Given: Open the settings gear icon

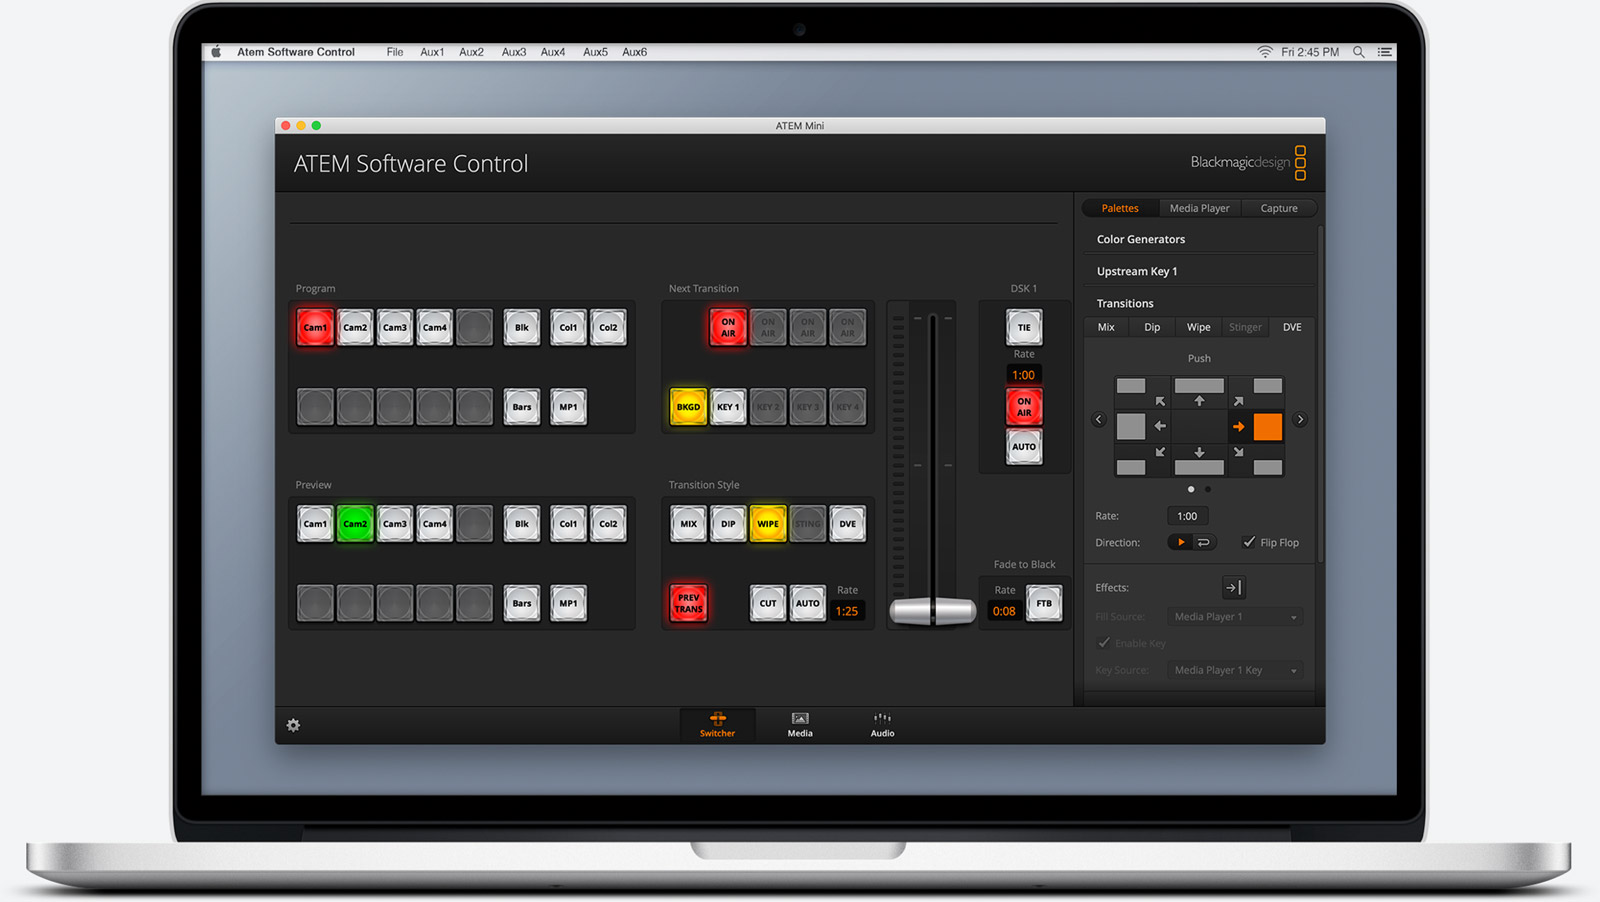Looking at the screenshot, I should (293, 725).
